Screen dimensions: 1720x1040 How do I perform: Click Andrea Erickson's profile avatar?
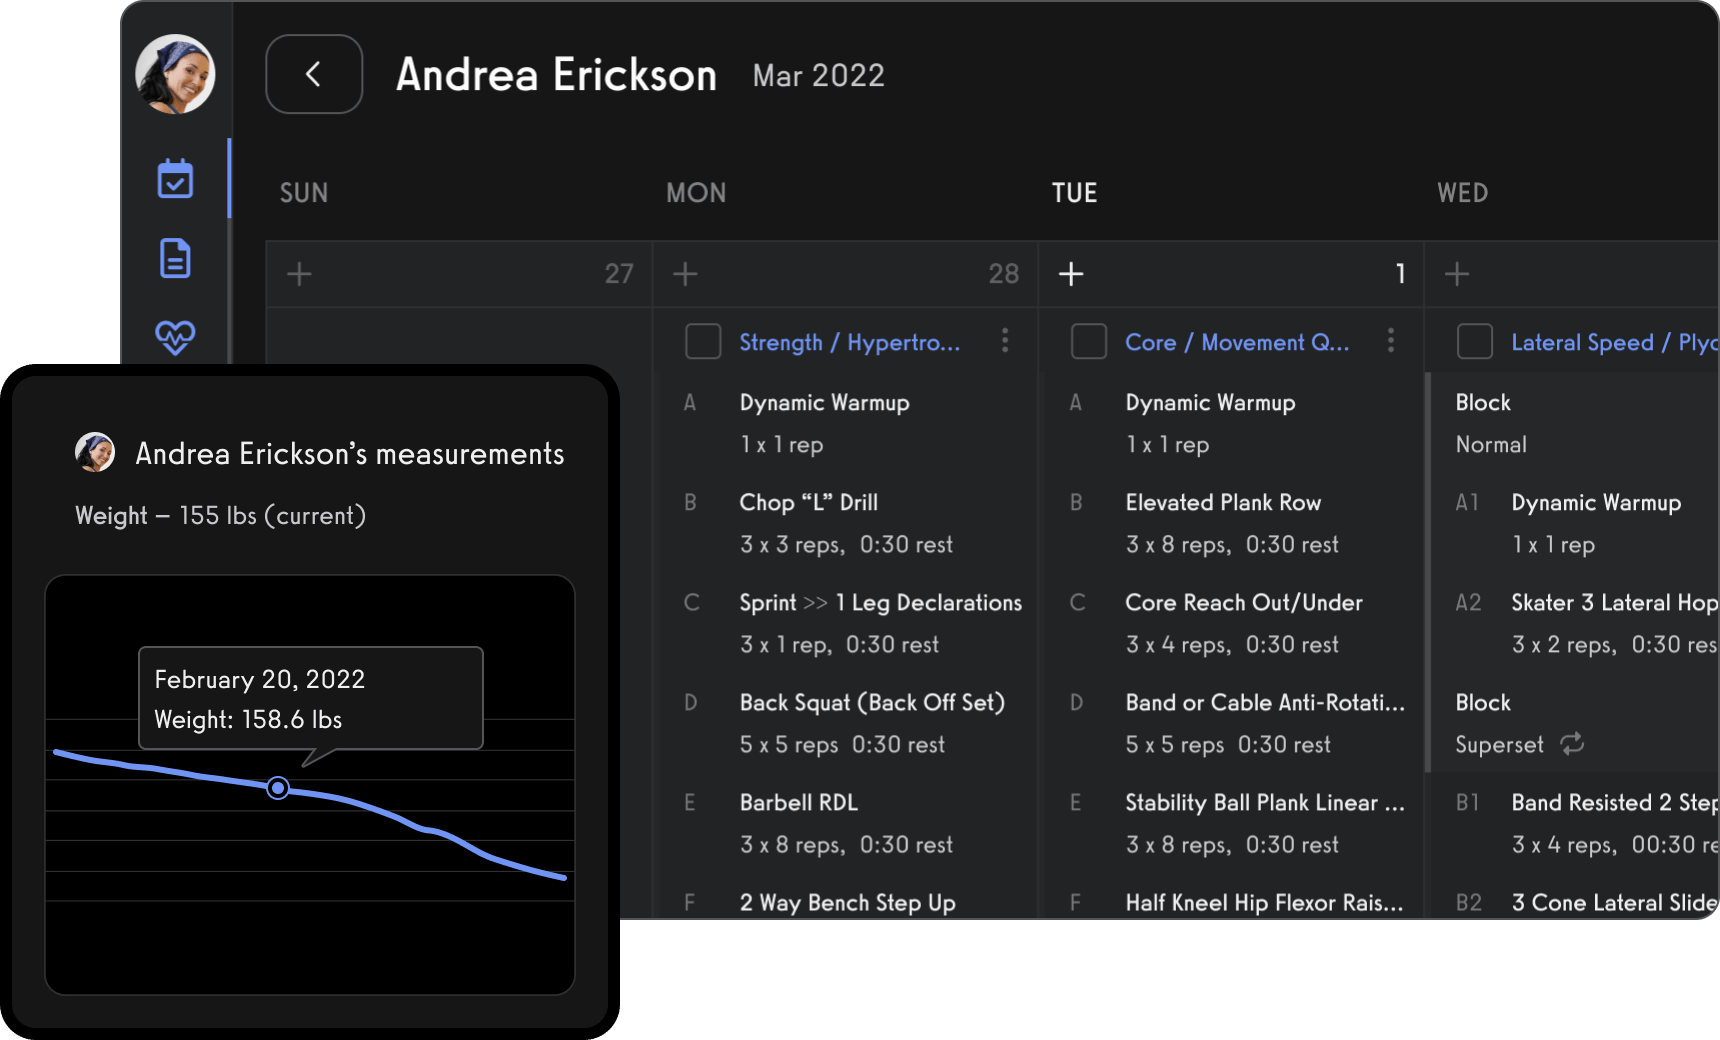point(175,74)
